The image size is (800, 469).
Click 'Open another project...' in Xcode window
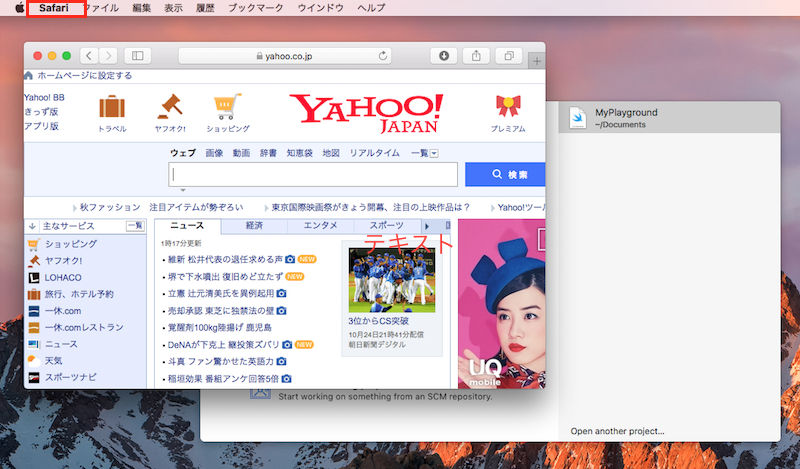pos(617,431)
